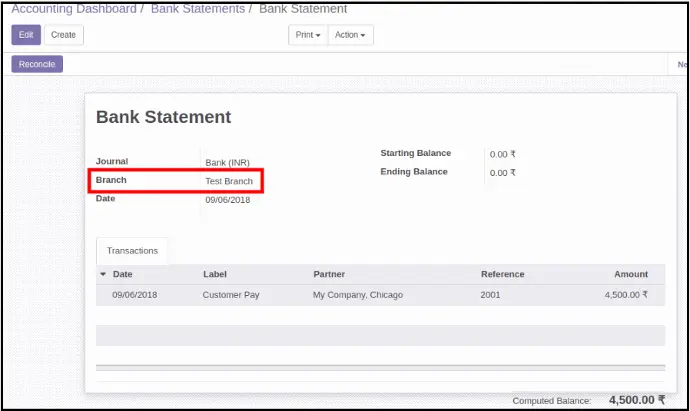Screen dimensions: 690x411
Task: Navigate to Bank Statements breadcrumb
Action: point(198,9)
